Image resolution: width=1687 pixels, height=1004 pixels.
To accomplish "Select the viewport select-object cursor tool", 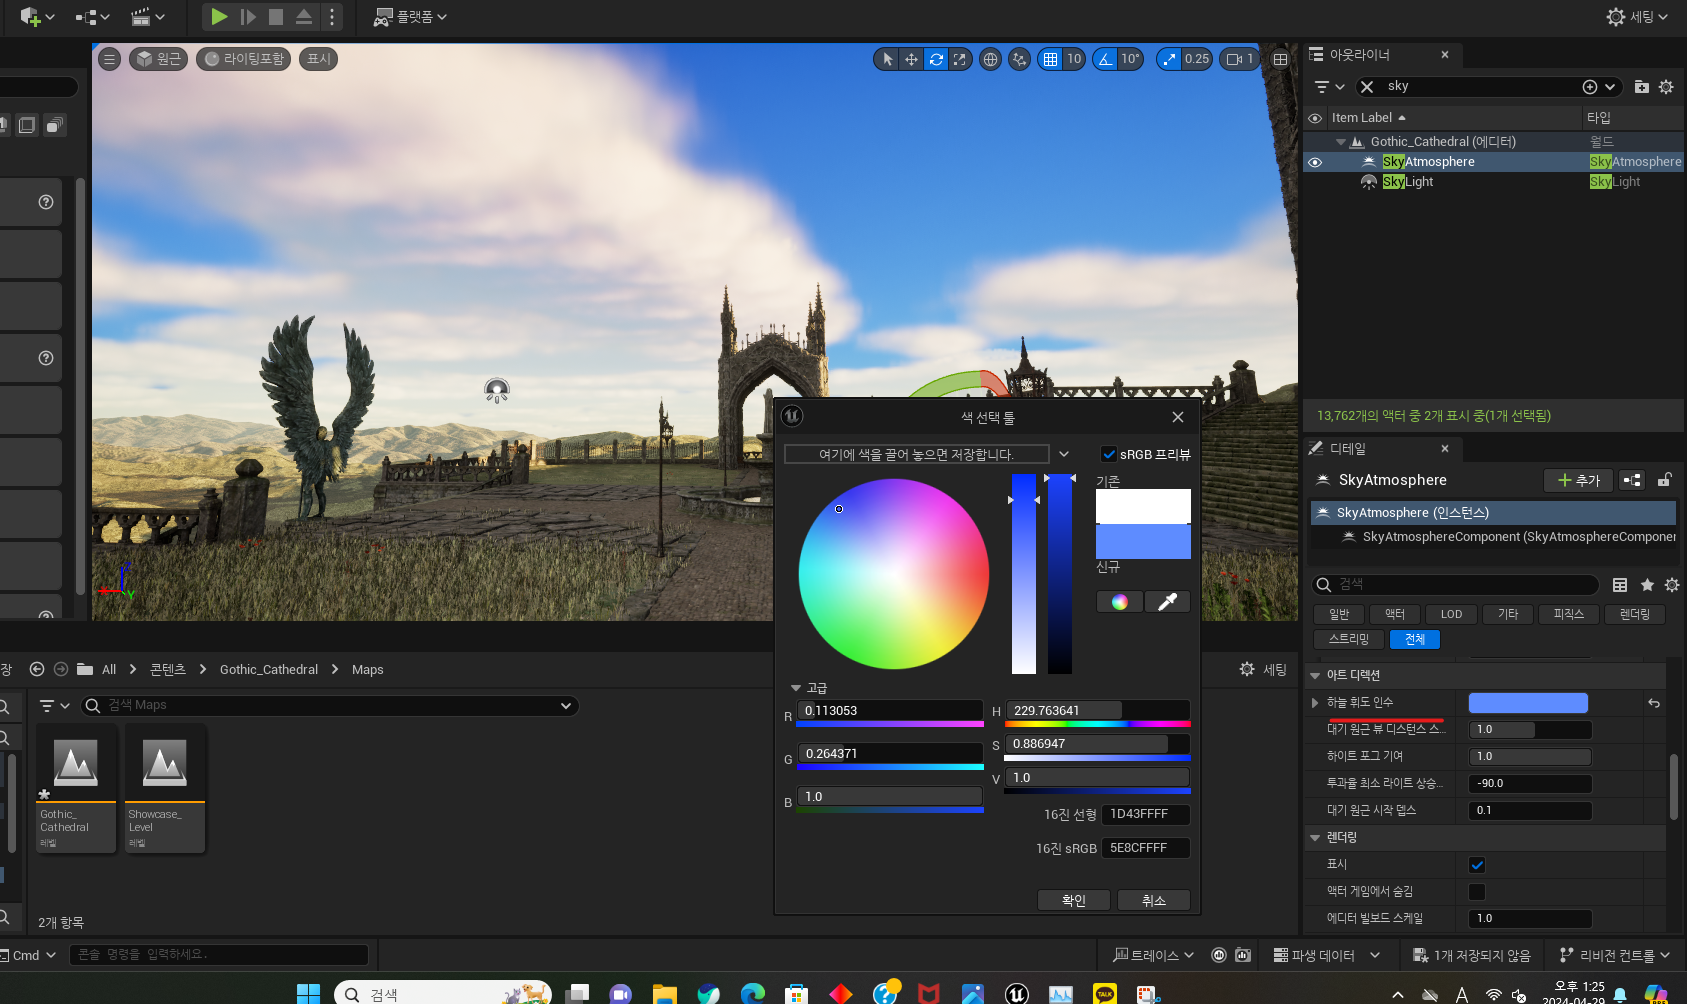I will (x=887, y=59).
